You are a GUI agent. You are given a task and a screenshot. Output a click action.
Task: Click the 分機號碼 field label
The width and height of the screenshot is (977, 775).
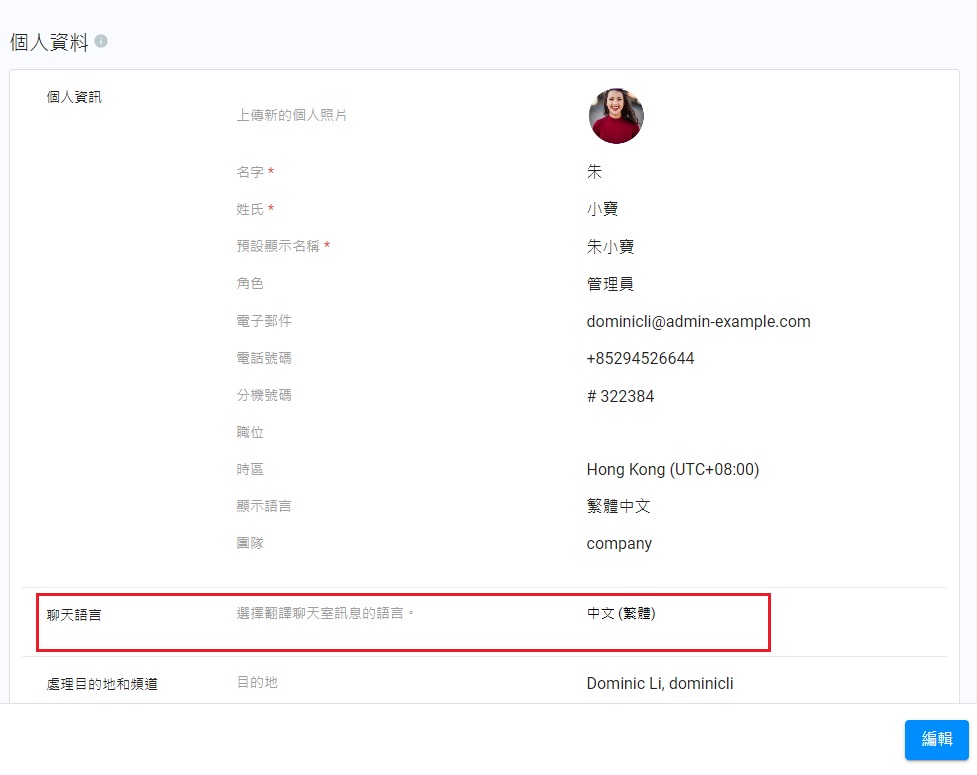[264, 395]
